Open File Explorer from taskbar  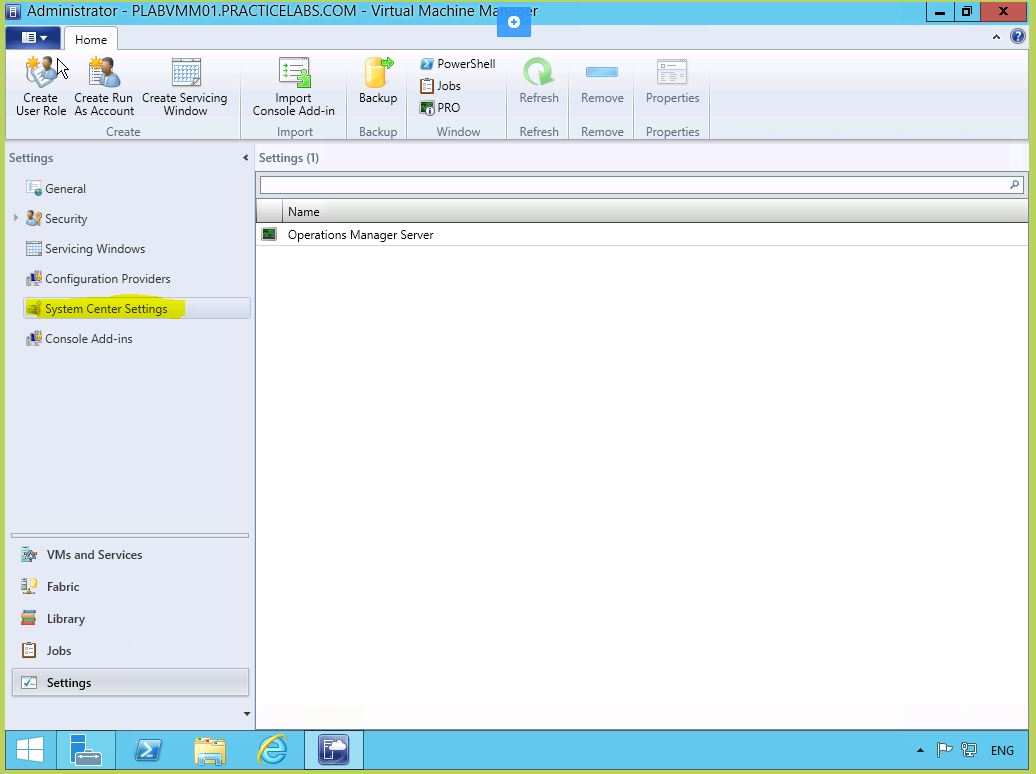point(210,750)
